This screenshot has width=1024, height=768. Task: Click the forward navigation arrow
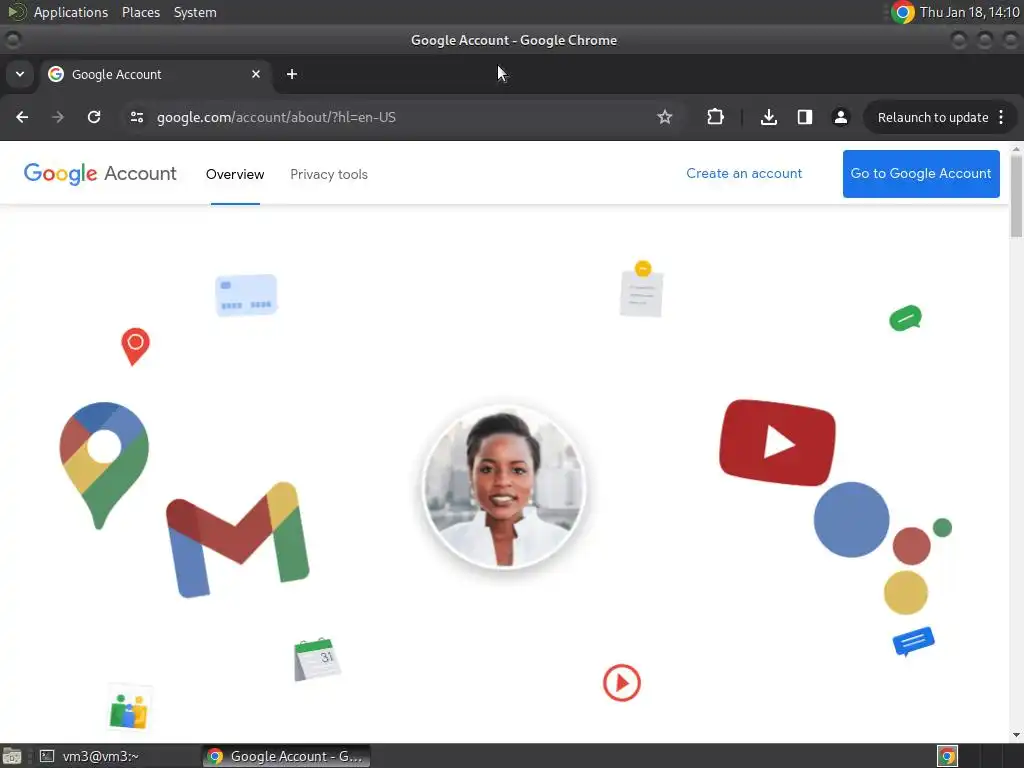tap(58, 117)
